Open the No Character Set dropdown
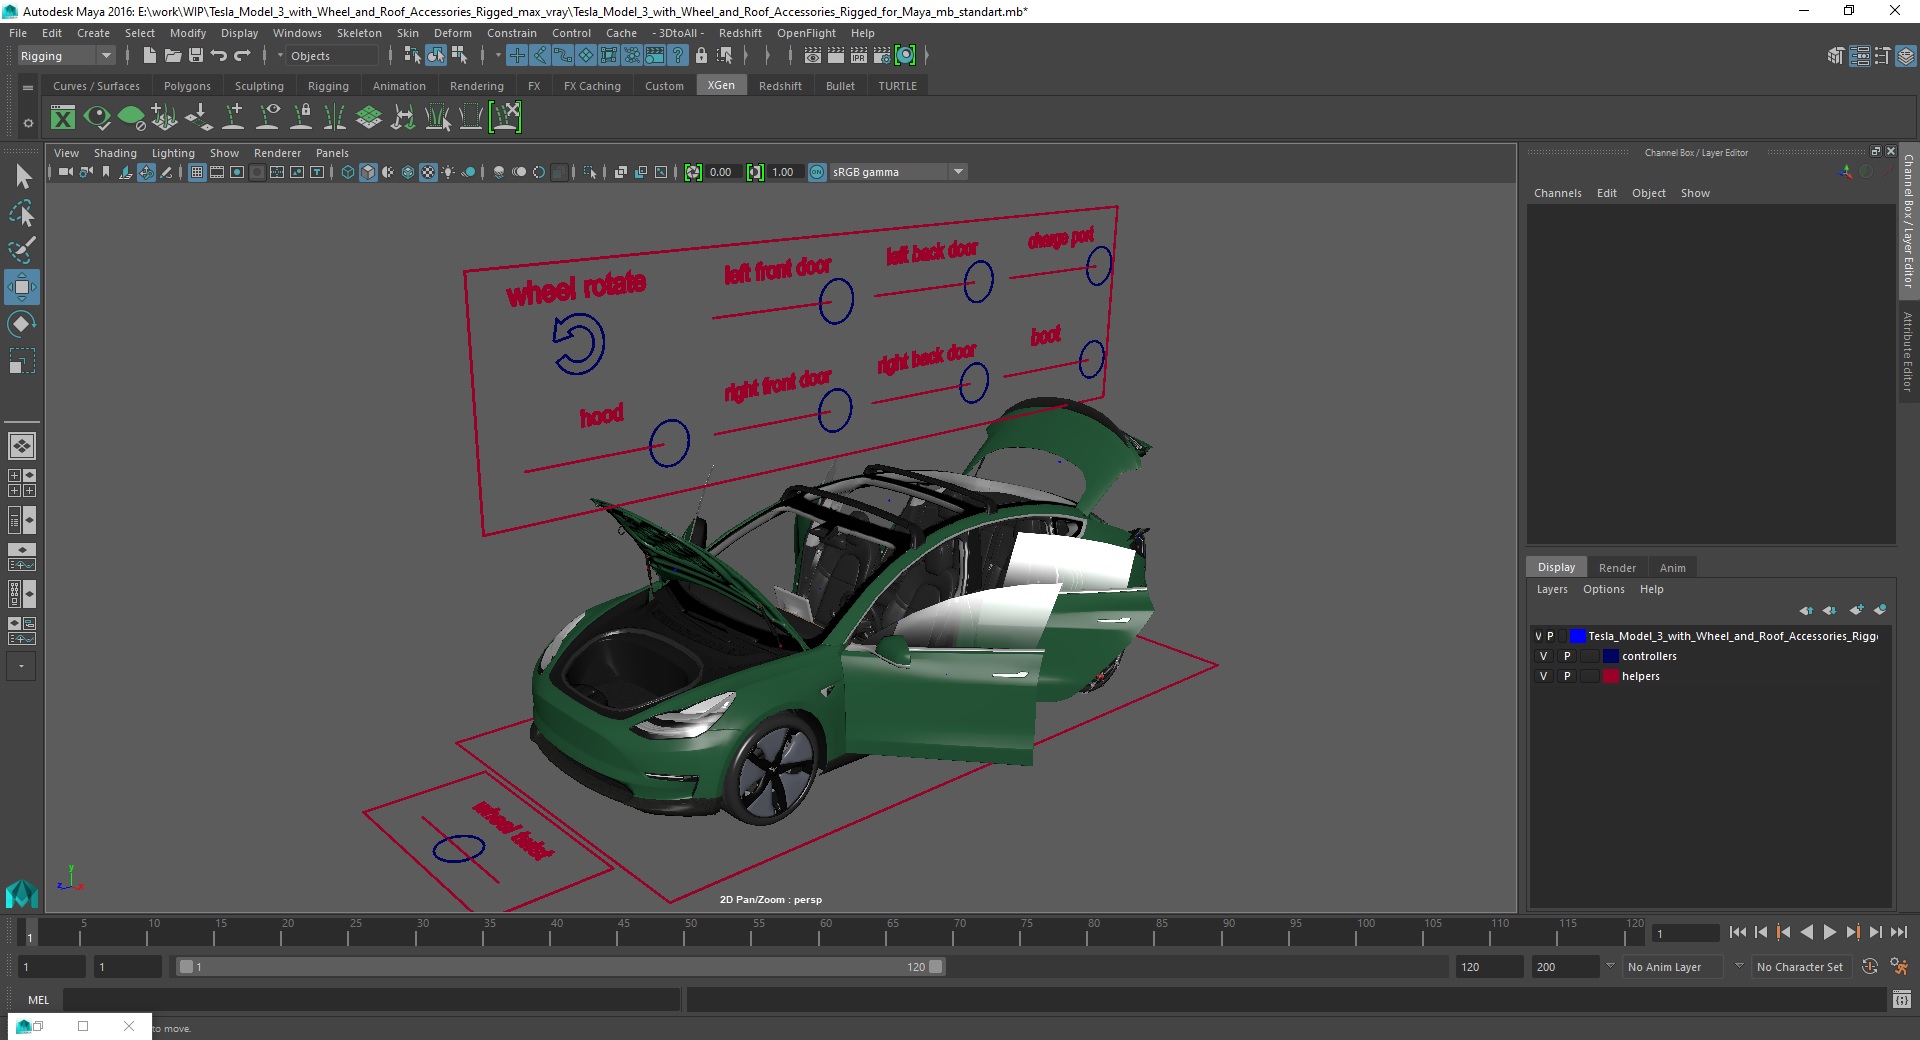The height and width of the screenshot is (1040, 1920). 1800,967
